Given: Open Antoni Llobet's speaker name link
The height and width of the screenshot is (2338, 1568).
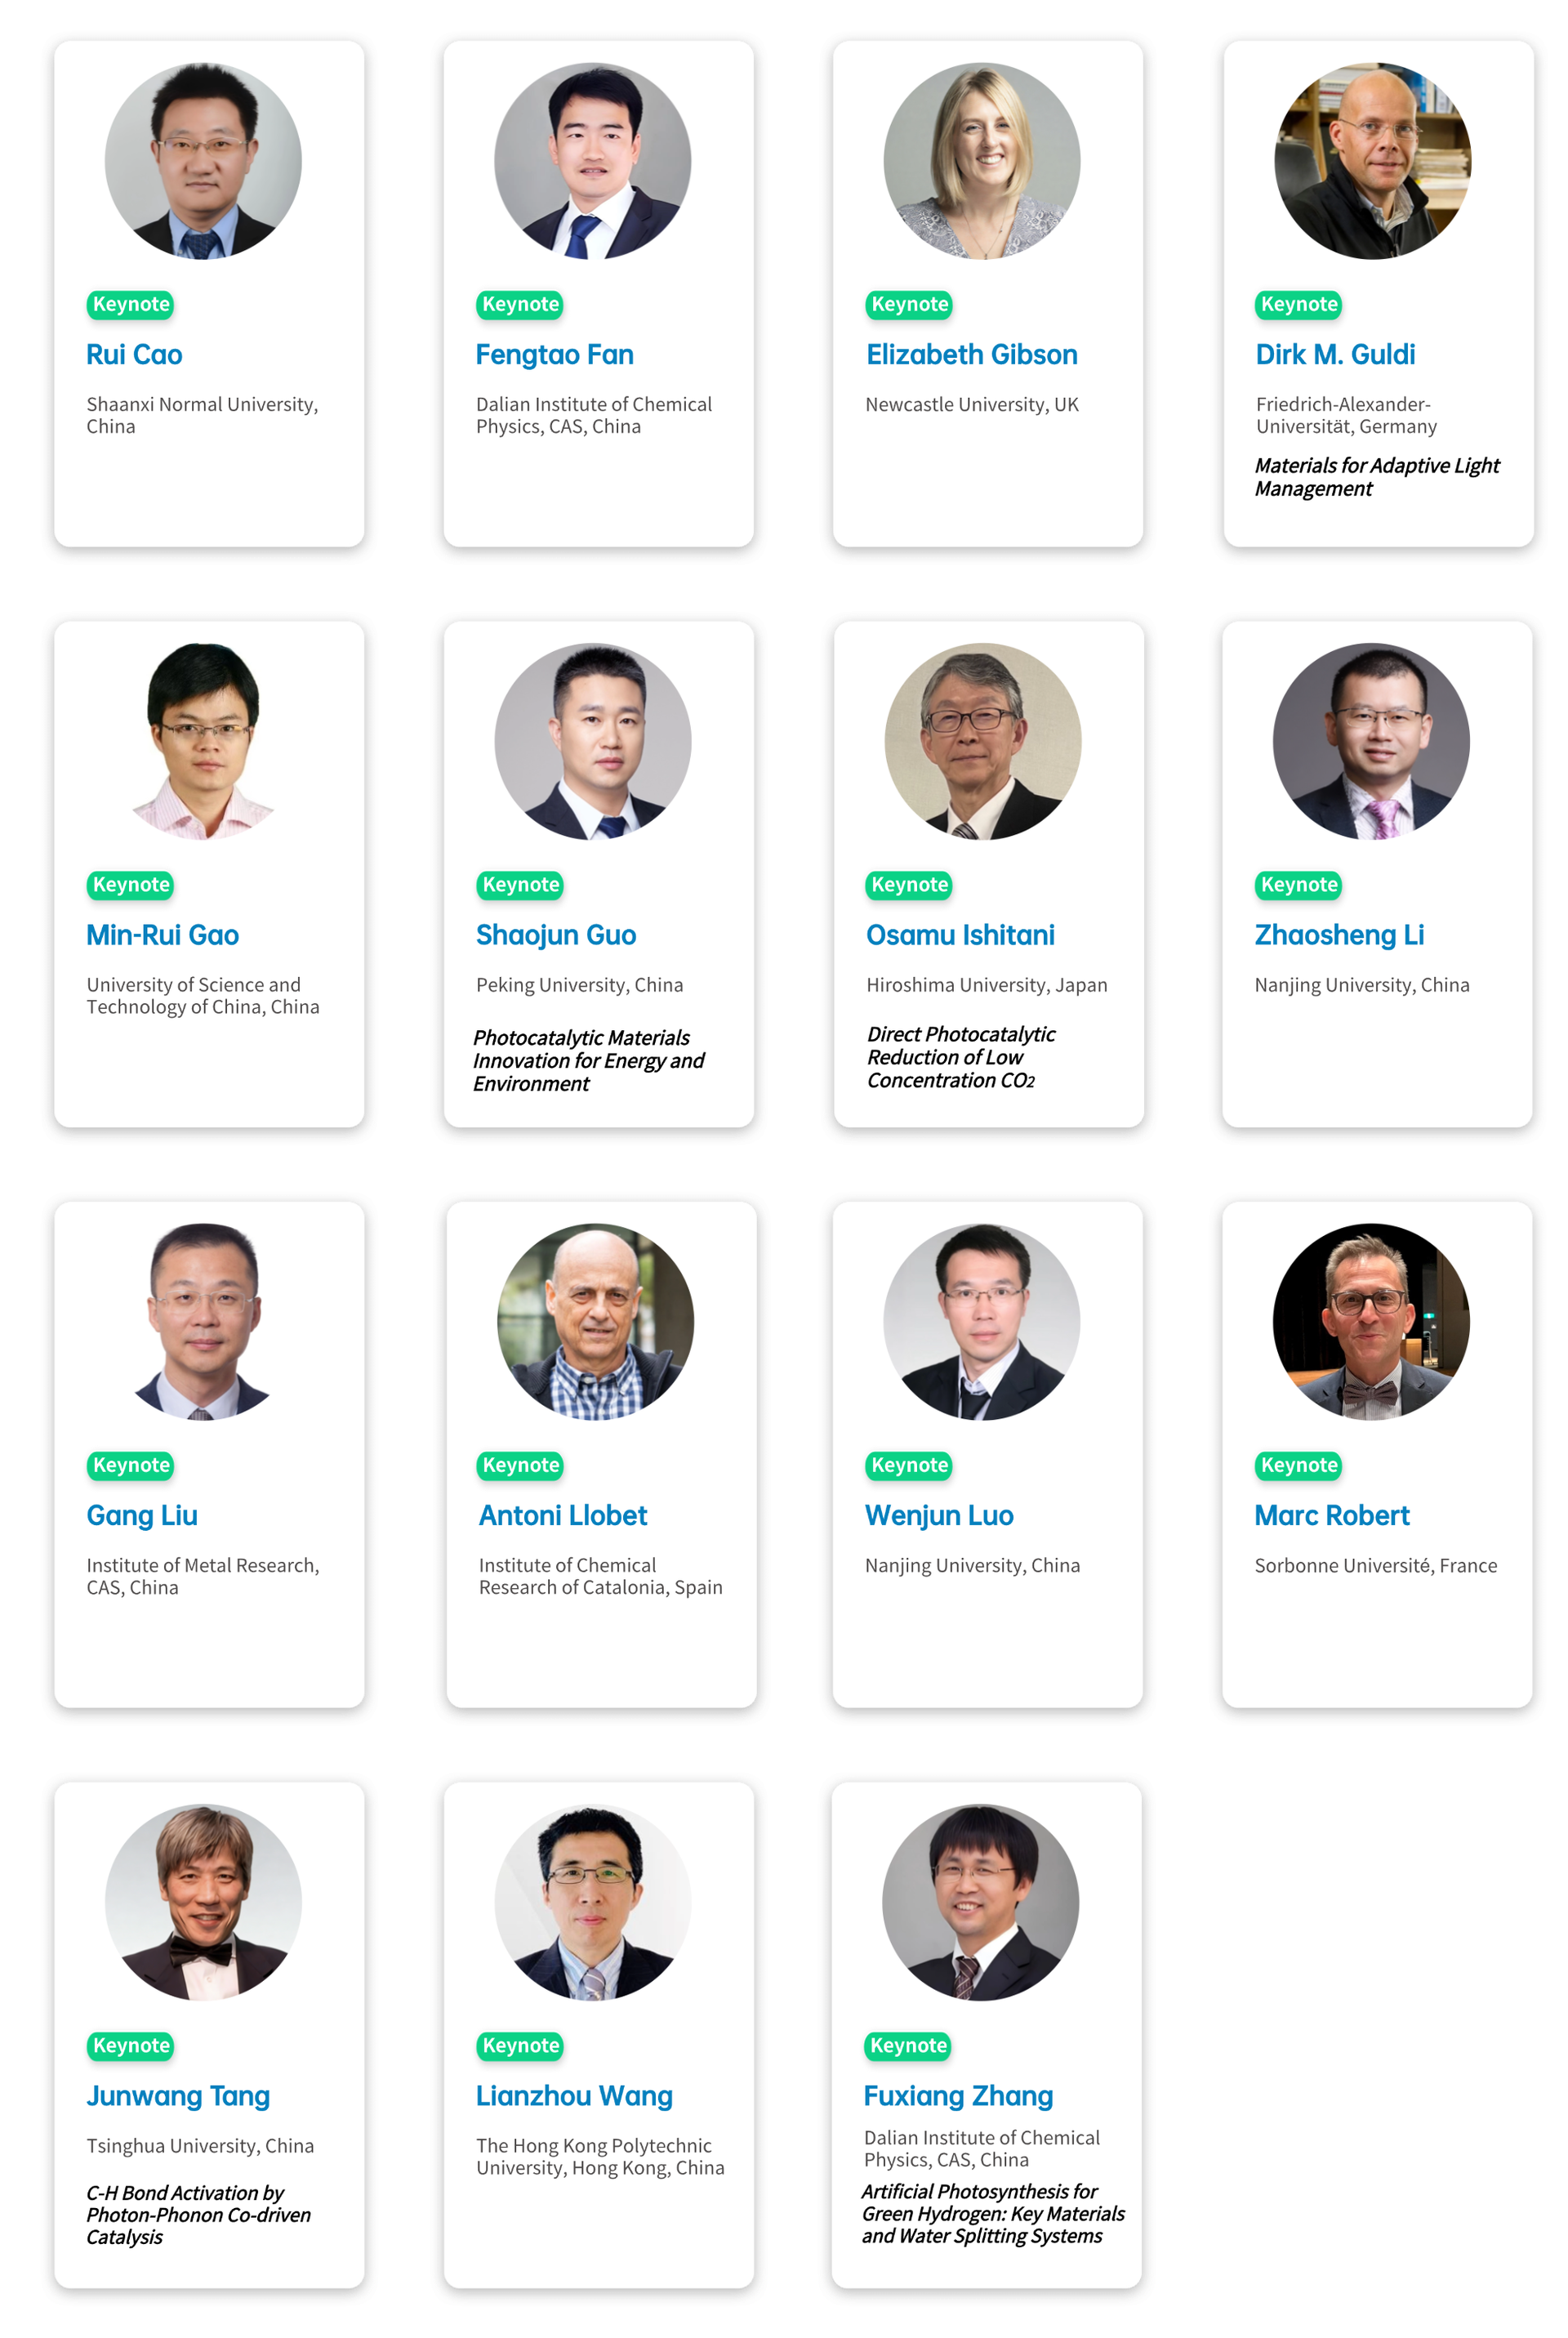Looking at the screenshot, I should tap(563, 1515).
